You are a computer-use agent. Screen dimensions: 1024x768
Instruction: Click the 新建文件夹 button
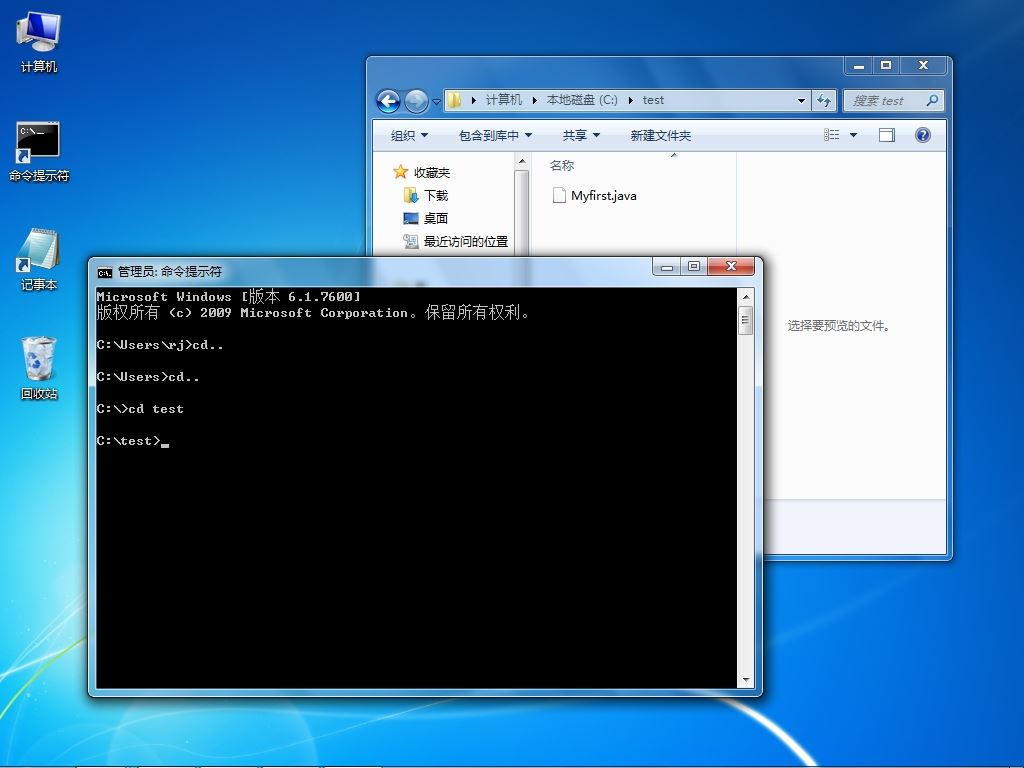660,135
